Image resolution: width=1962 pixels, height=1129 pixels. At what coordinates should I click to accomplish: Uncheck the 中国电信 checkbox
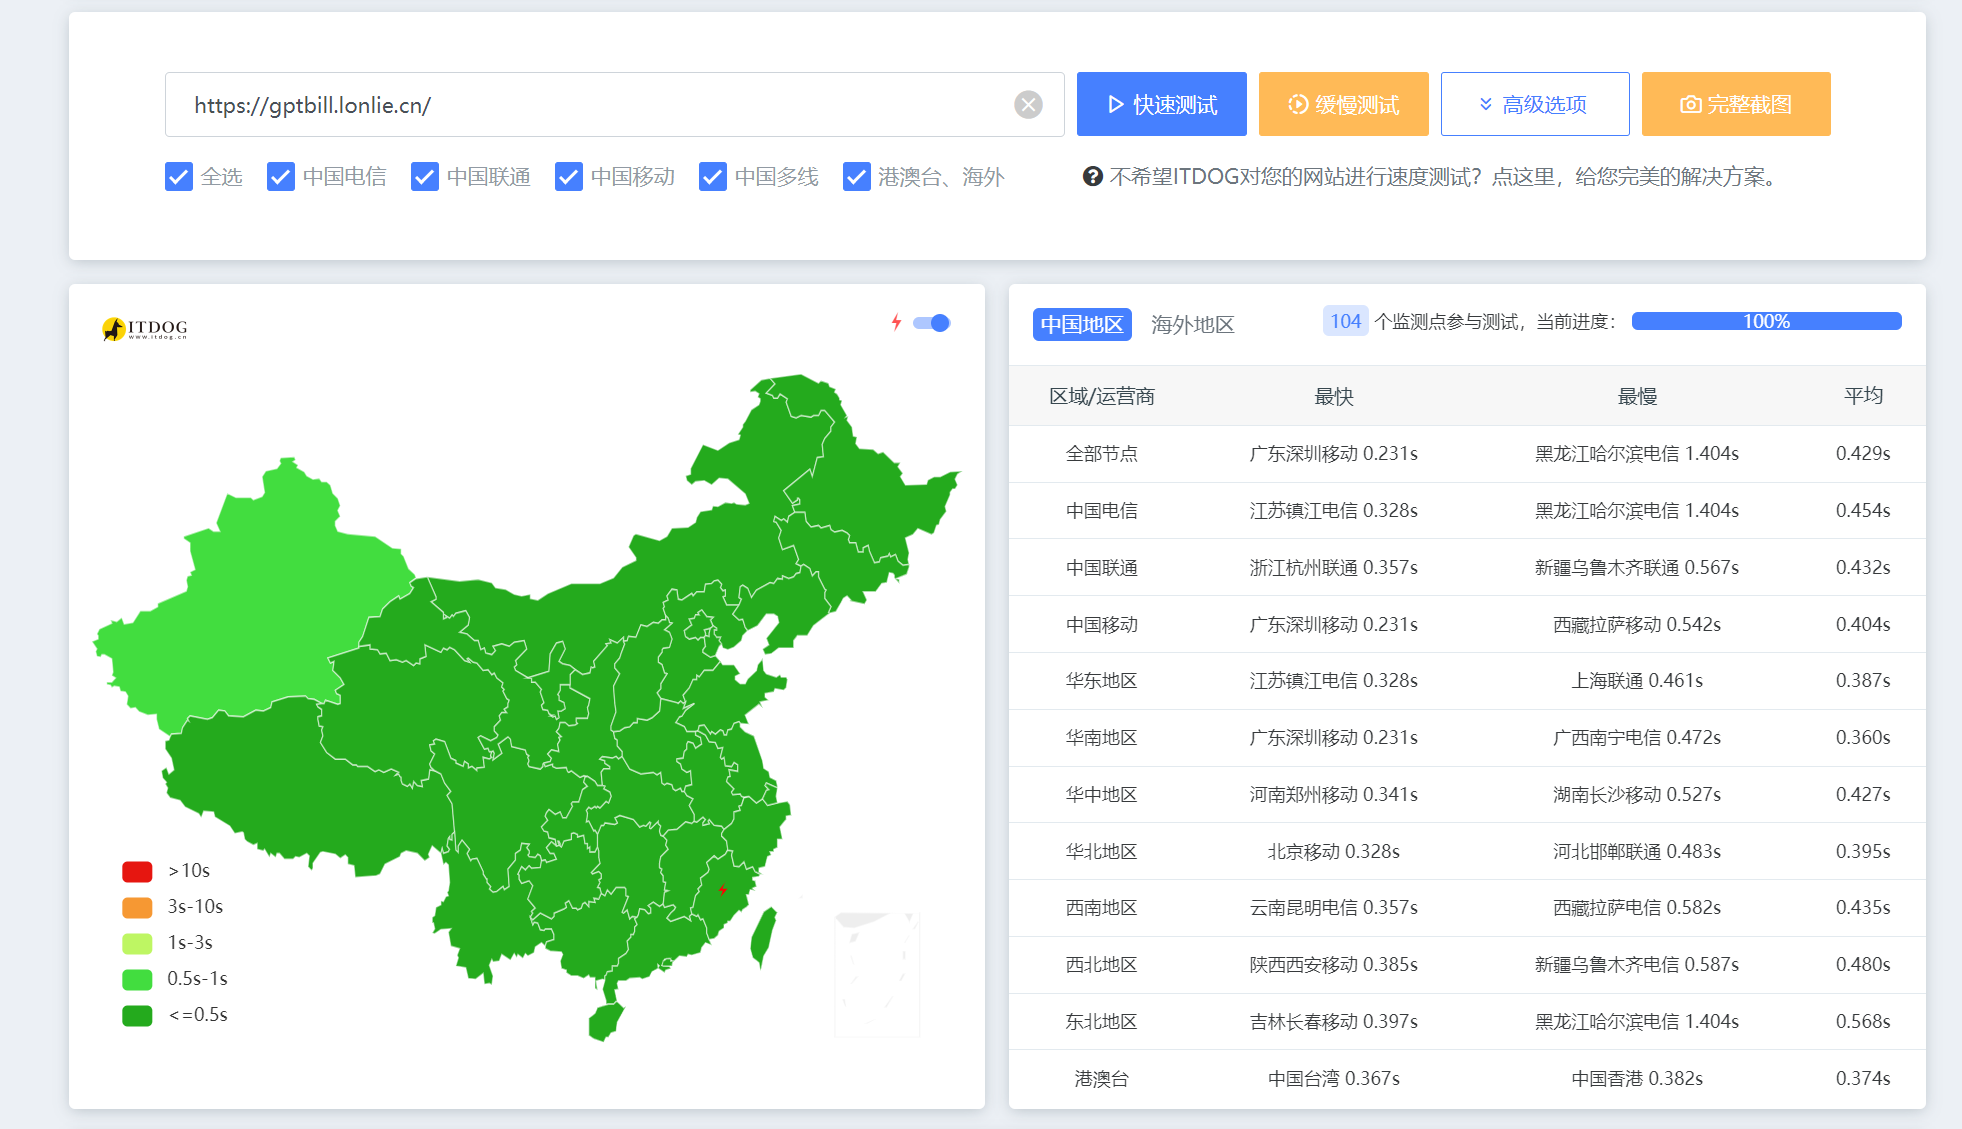pyautogui.click(x=281, y=177)
